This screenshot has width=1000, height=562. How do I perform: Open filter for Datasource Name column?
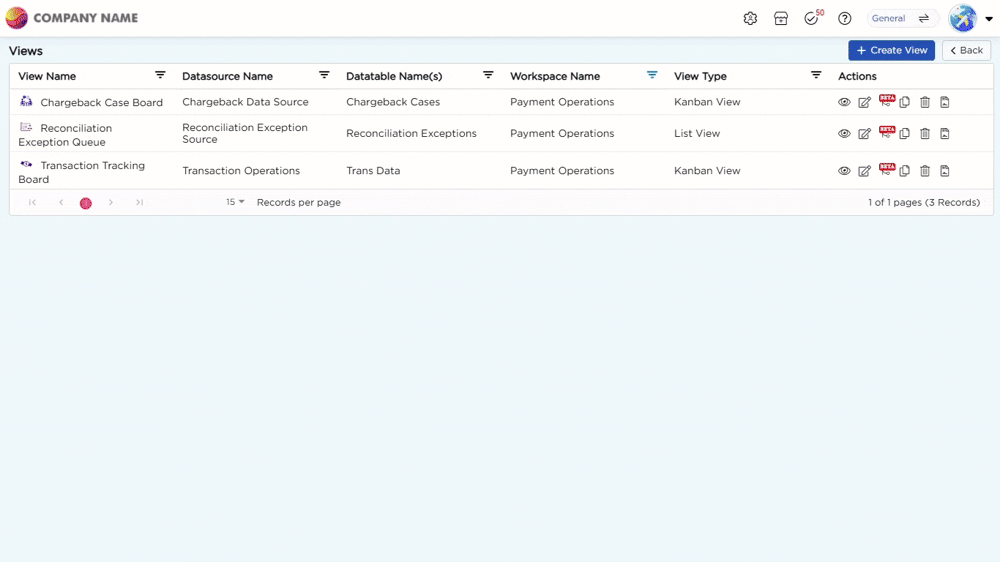click(324, 75)
